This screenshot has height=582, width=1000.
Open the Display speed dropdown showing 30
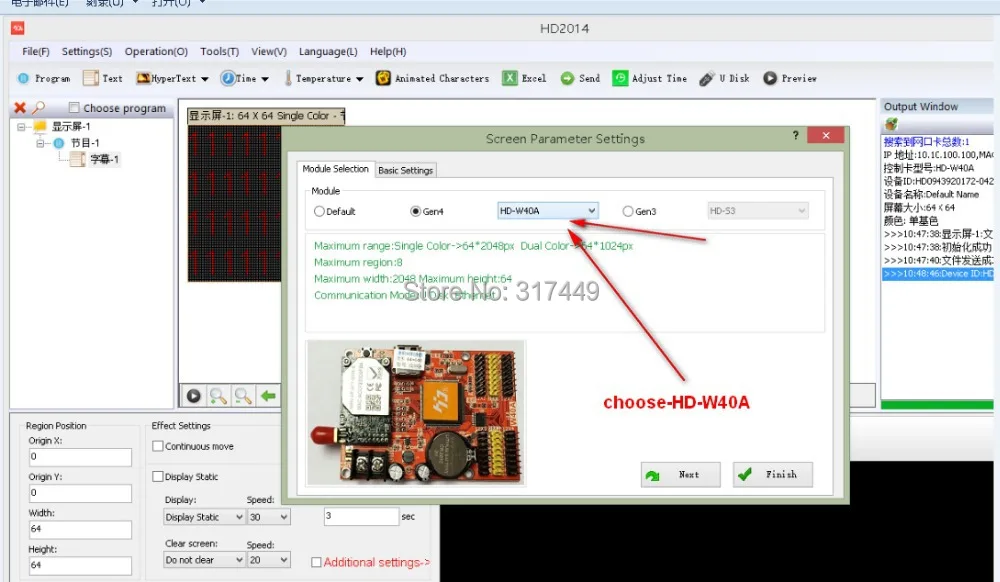pos(269,517)
